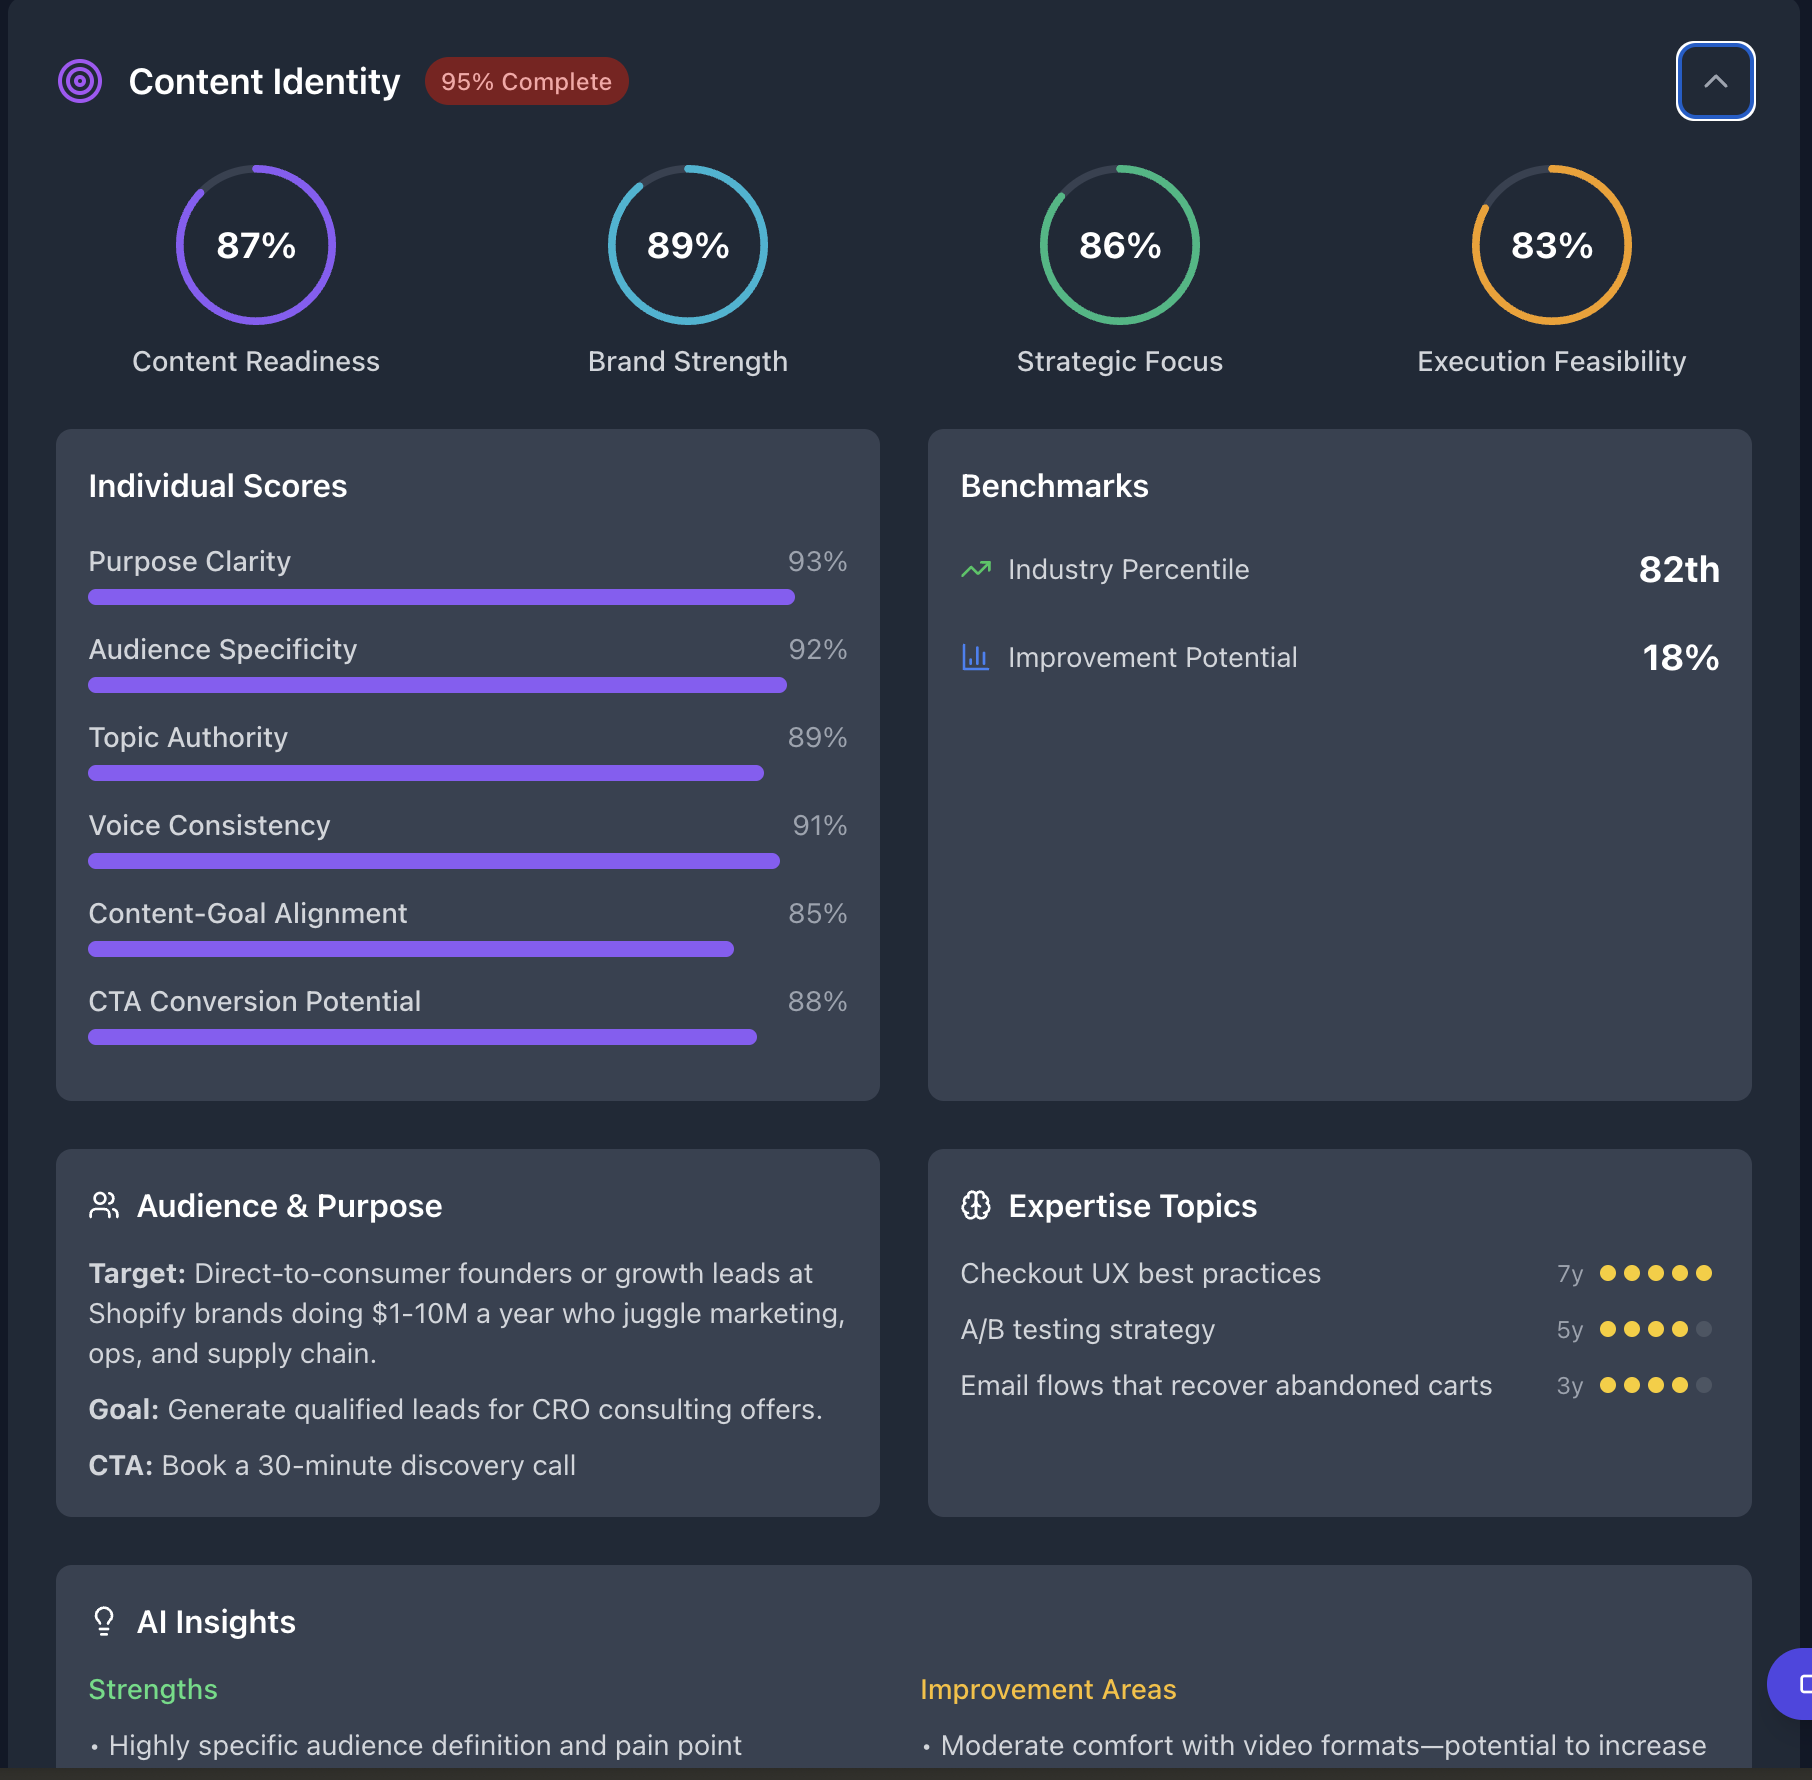Click the Content Identity target icon
The image size is (1812, 1780).
pyautogui.click(x=79, y=81)
